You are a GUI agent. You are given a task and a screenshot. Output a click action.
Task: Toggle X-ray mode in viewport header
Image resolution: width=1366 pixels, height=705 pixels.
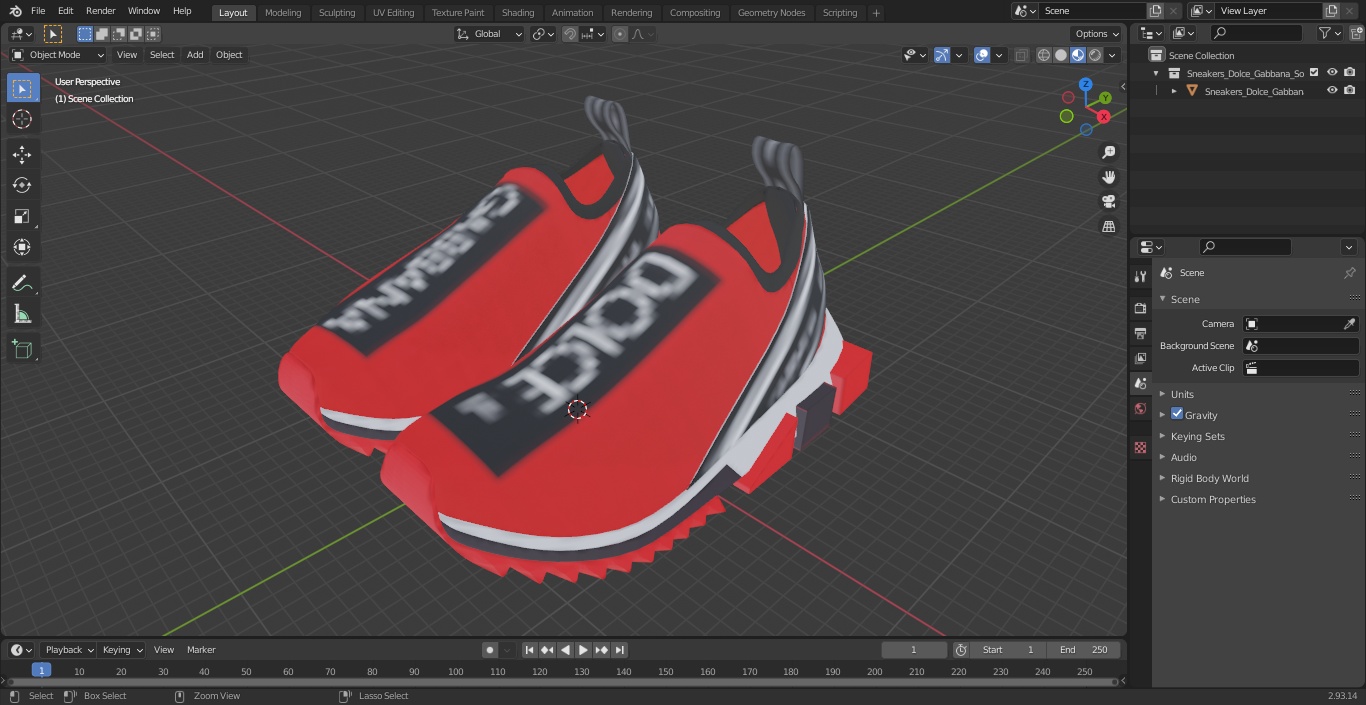click(x=1021, y=55)
